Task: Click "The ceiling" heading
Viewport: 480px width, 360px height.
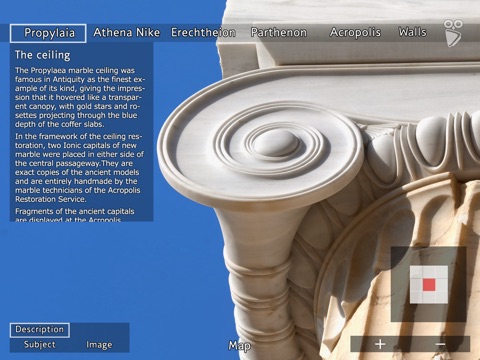Action: tap(43, 55)
